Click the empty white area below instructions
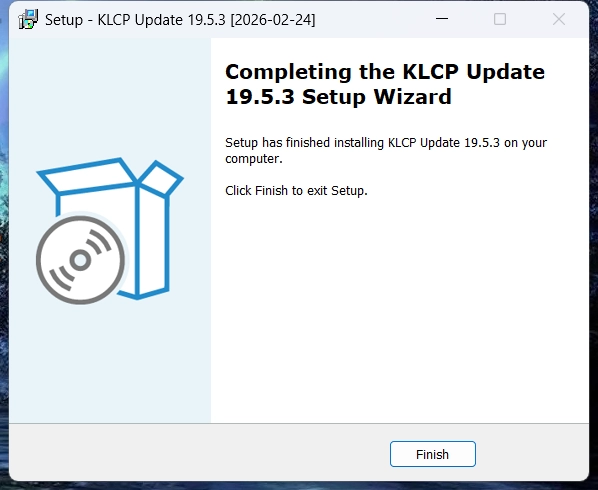 tap(400, 305)
